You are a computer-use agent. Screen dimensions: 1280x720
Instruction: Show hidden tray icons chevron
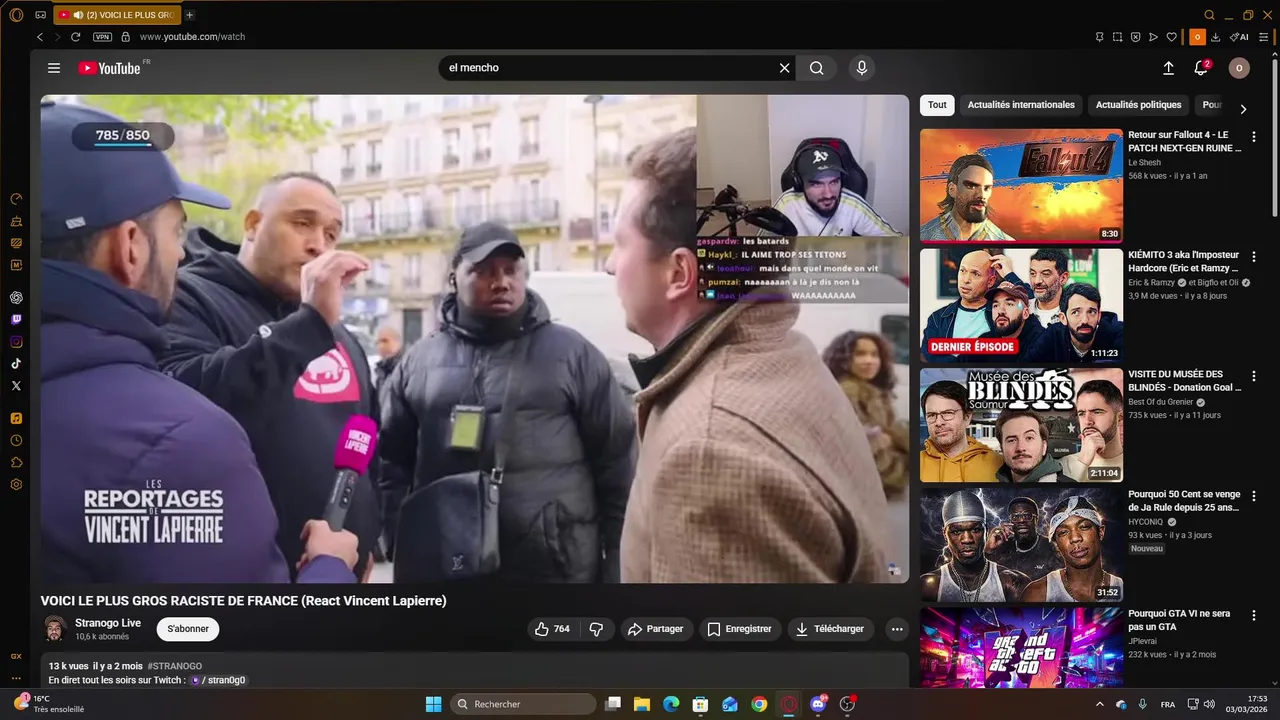pos(1100,704)
